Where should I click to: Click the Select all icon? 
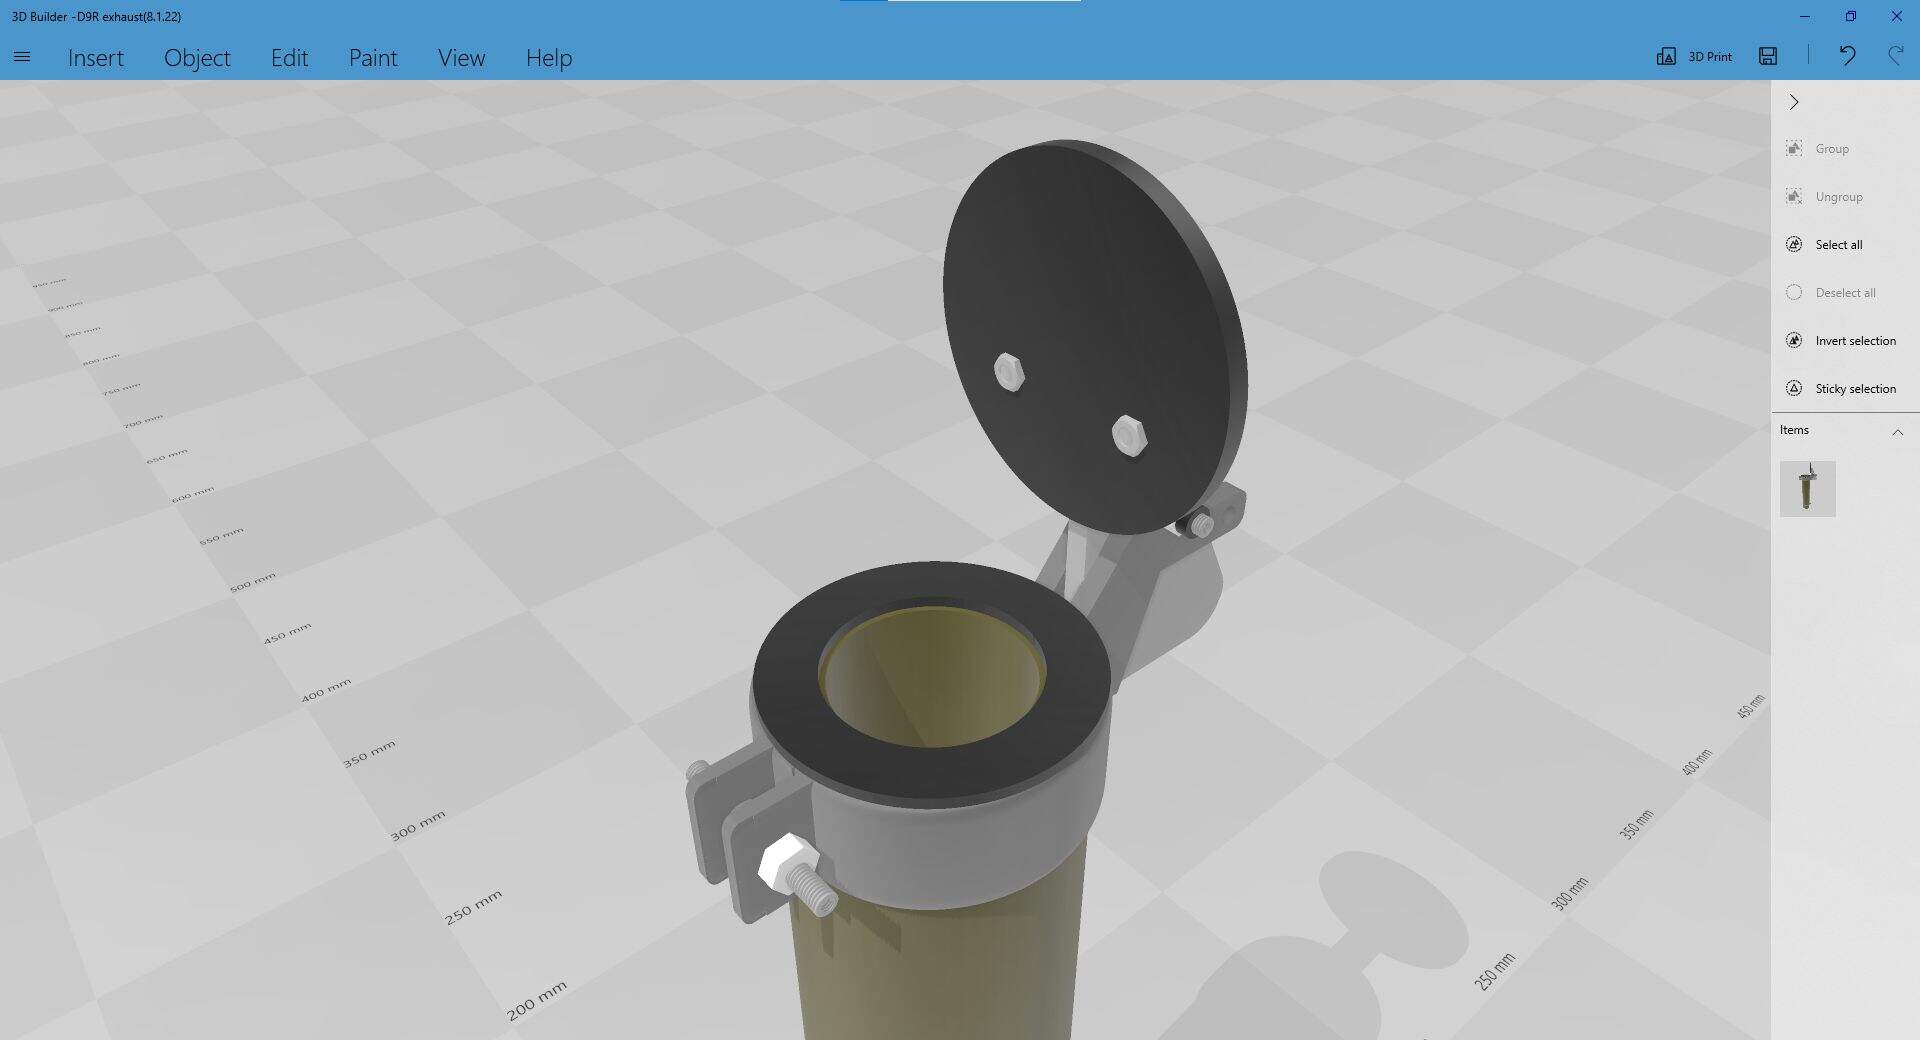pyautogui.click(x=1794, y=245)
